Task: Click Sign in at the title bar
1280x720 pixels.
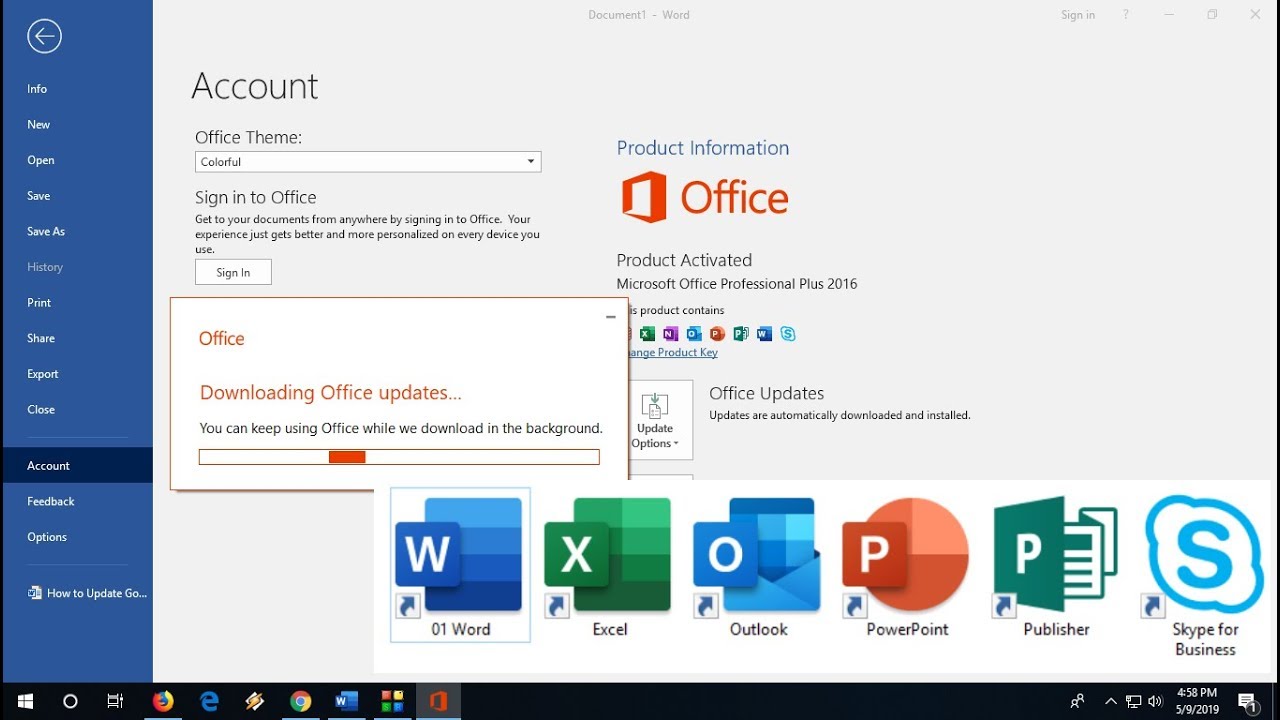Action: [1078, 15]
